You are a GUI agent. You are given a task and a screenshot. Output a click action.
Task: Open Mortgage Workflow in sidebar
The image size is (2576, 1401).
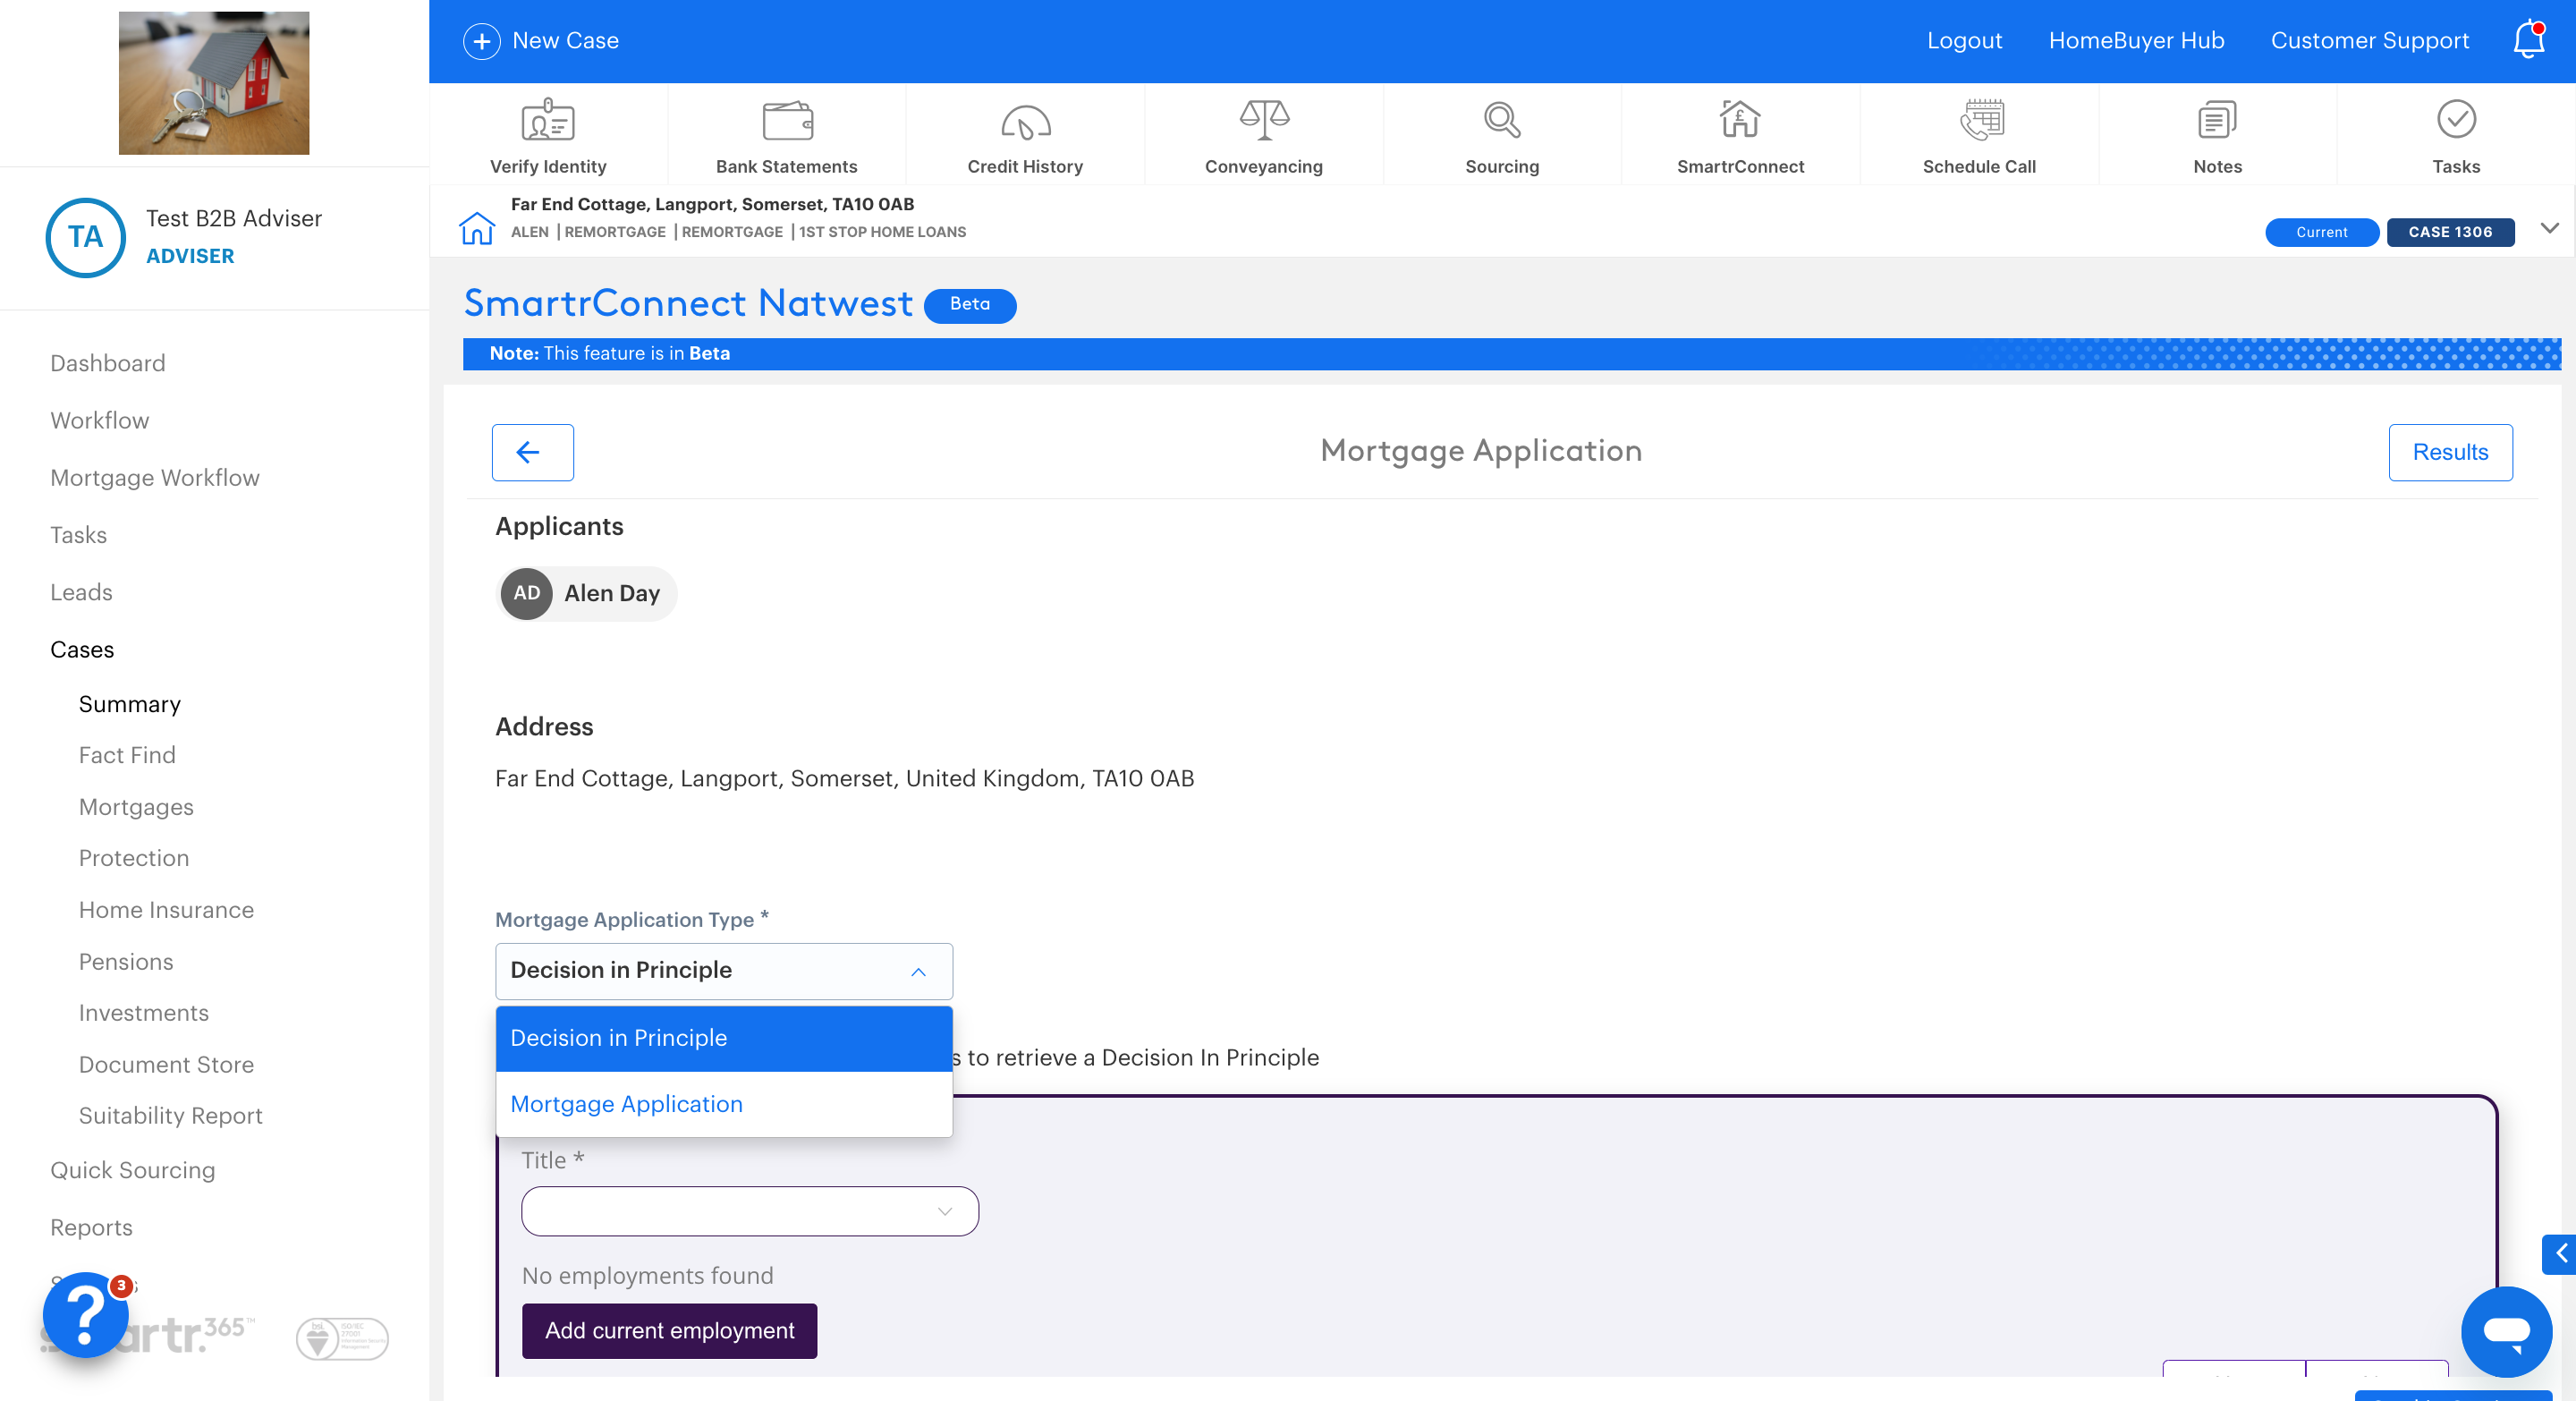click(x=155, y=478)
